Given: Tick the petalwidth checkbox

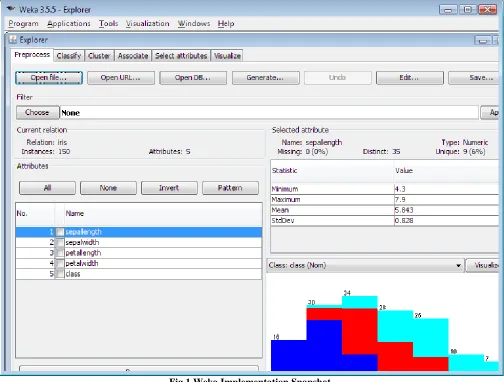Looking at the screenshot, I should point(60,263).
